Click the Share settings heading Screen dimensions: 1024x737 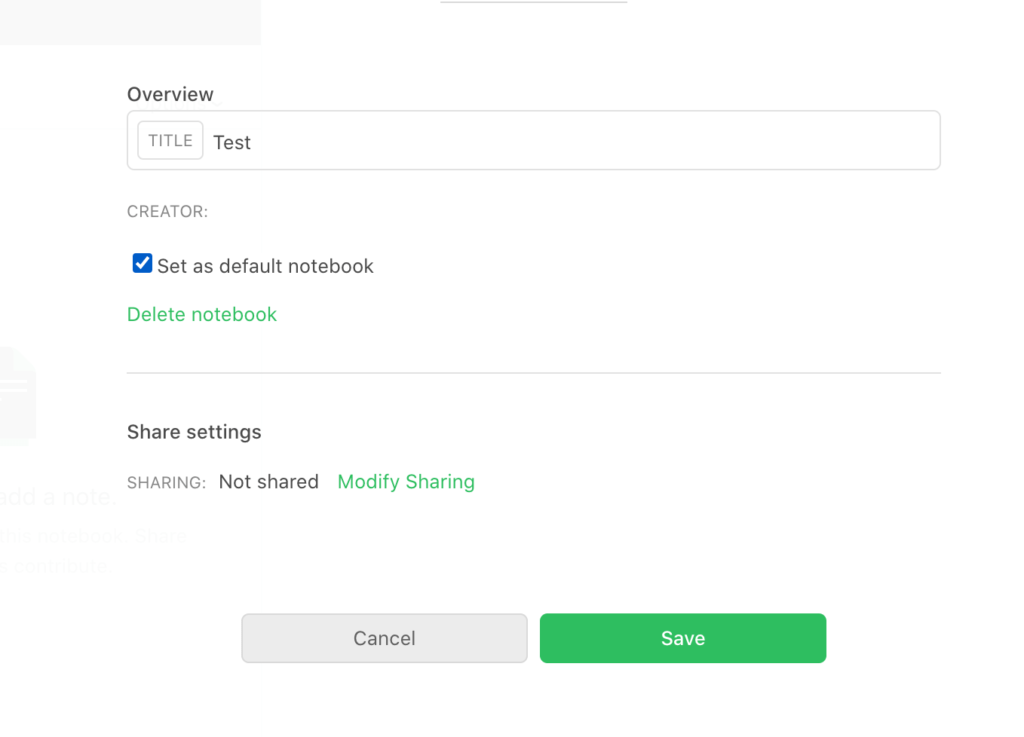pos(193,432)
